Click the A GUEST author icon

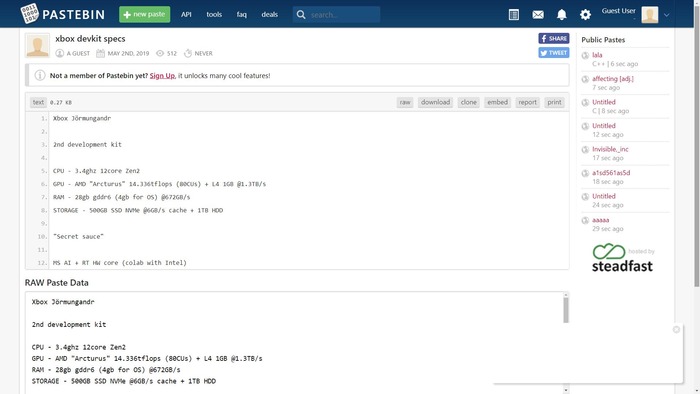[x=59, y=53]
